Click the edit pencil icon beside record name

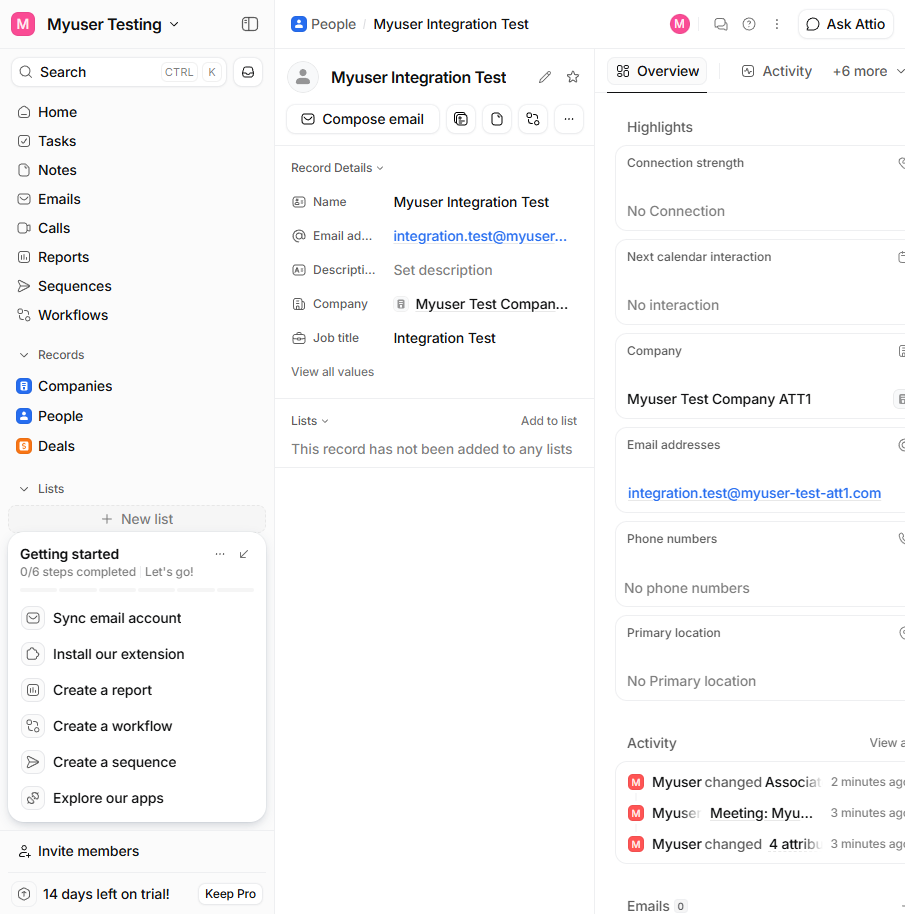click(x=545, y=77)
